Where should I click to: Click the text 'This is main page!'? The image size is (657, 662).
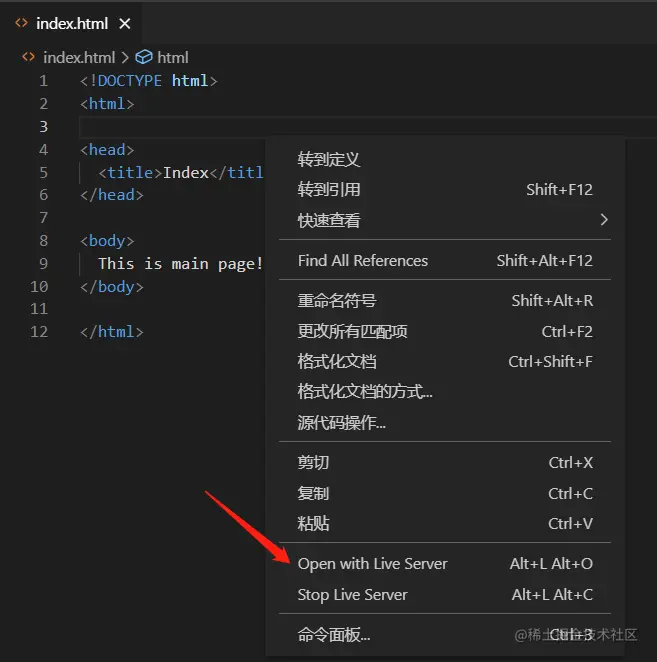(180, 263)
